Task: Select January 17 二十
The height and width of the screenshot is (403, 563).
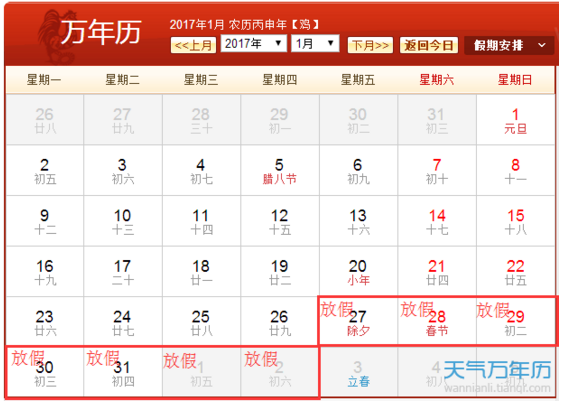Action: 123,272
